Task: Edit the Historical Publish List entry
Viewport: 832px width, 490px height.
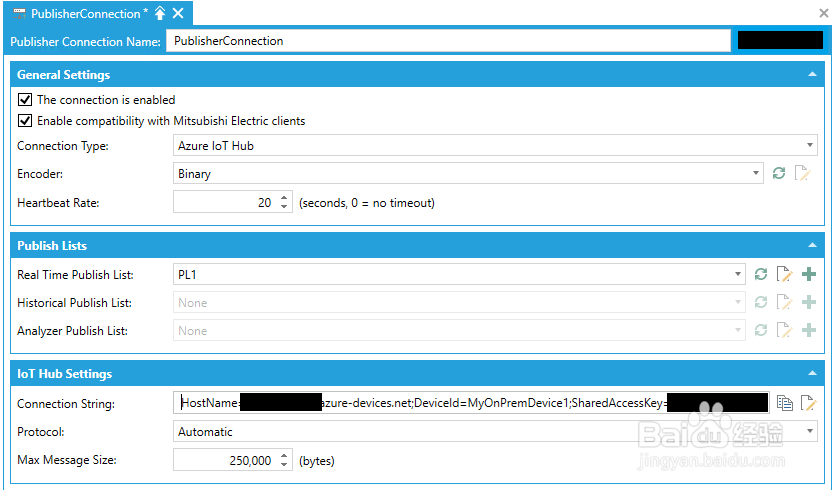Action: point(784,303)
